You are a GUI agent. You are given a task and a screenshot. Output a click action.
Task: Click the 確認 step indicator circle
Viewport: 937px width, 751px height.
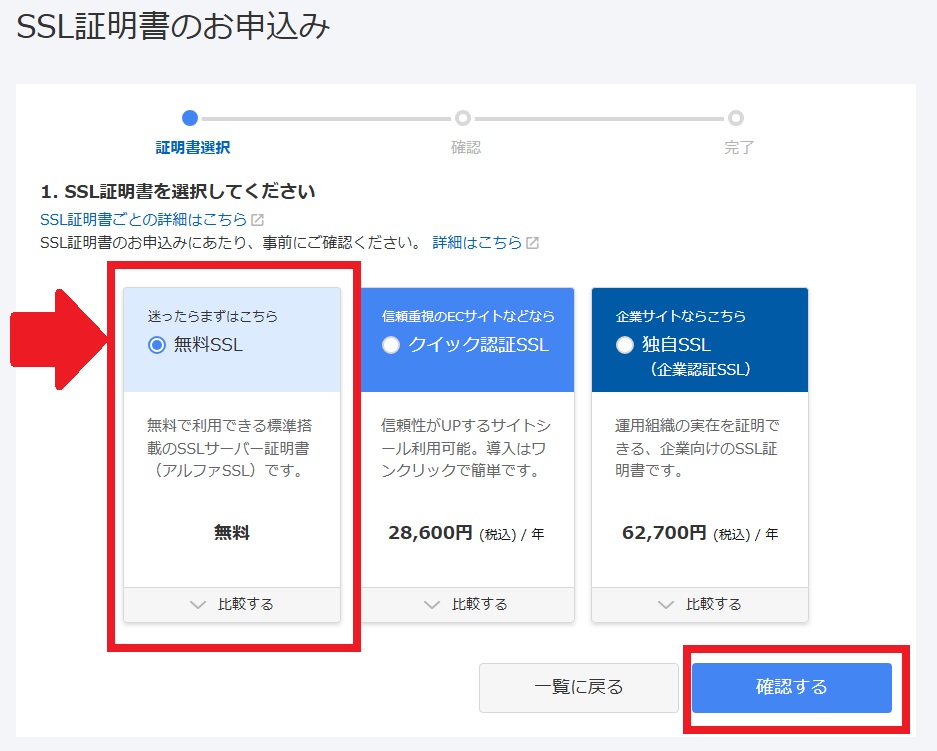(463, 118)
